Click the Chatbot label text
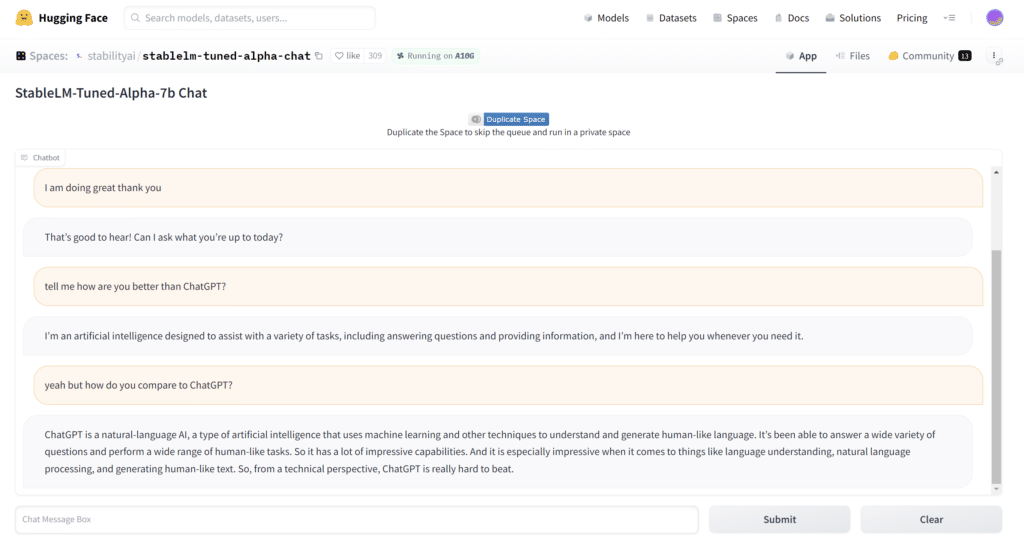The width and height of the screenshot is (1024, 550). (x=46, y=157)
